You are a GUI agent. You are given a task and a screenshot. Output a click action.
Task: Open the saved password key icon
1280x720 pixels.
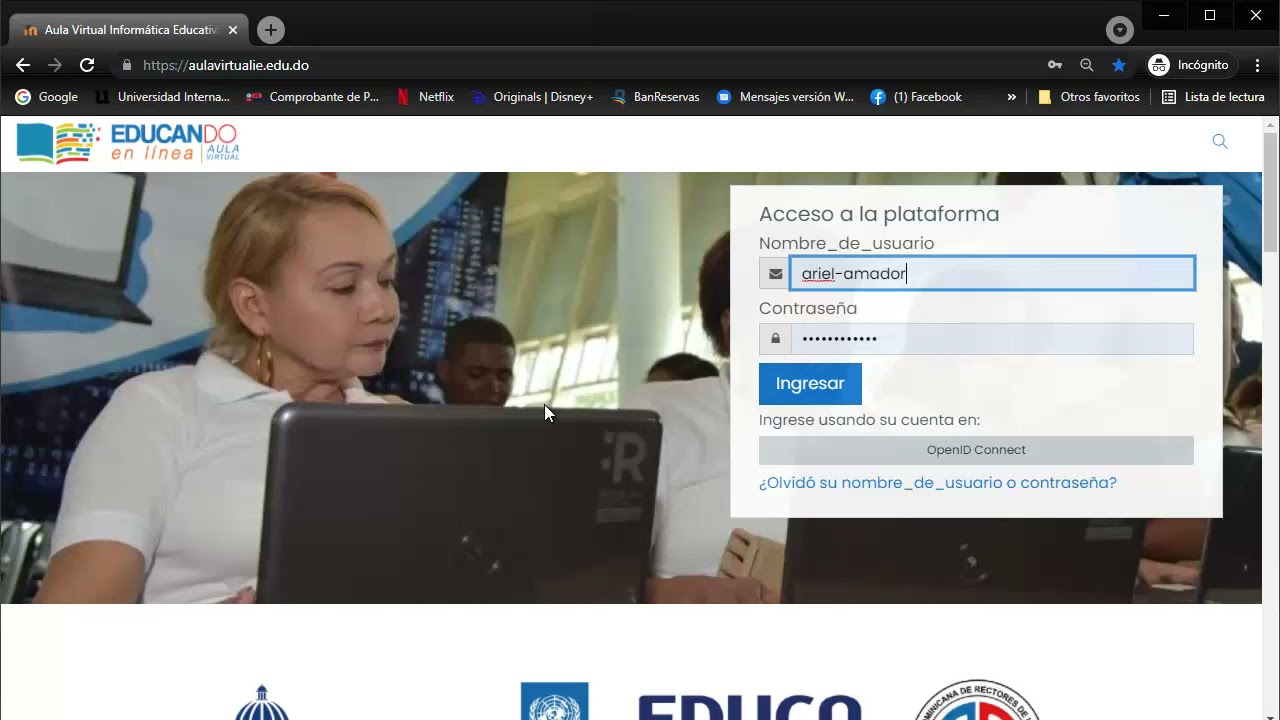click(x=1055, y=65)
